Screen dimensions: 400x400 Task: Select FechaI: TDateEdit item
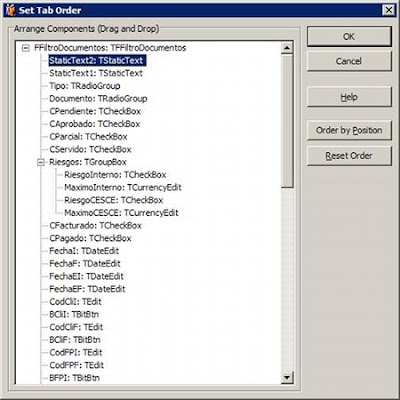coord(84,251)
